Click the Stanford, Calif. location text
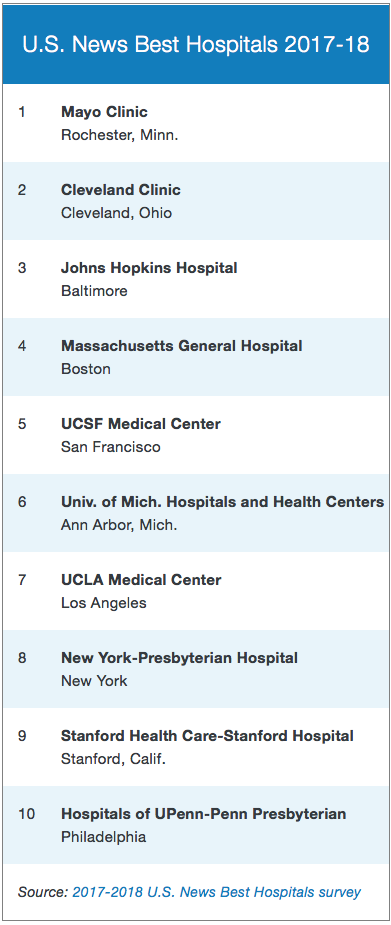This screenshot has width=391, height=925. coord(113,759)
